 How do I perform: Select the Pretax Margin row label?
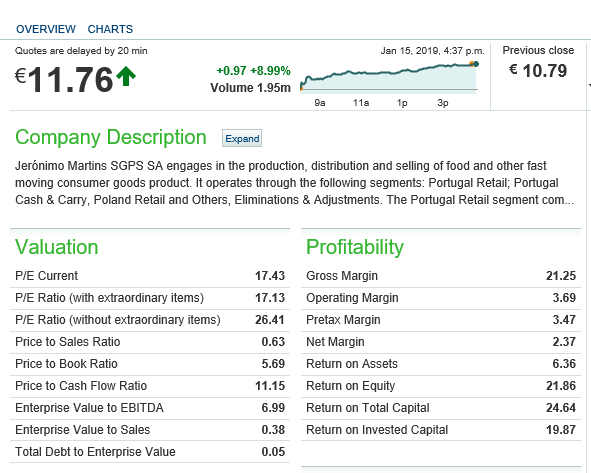tap(343, 320)
